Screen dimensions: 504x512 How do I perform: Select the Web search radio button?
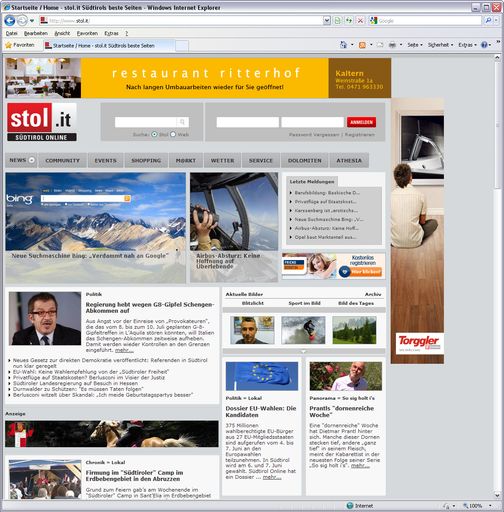(173, 134)
